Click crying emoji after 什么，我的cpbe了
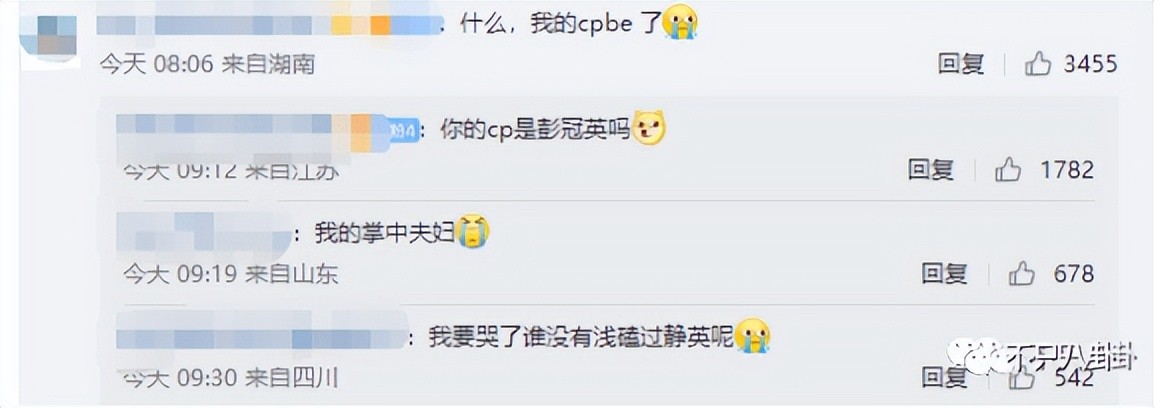 tap(679, 23)
